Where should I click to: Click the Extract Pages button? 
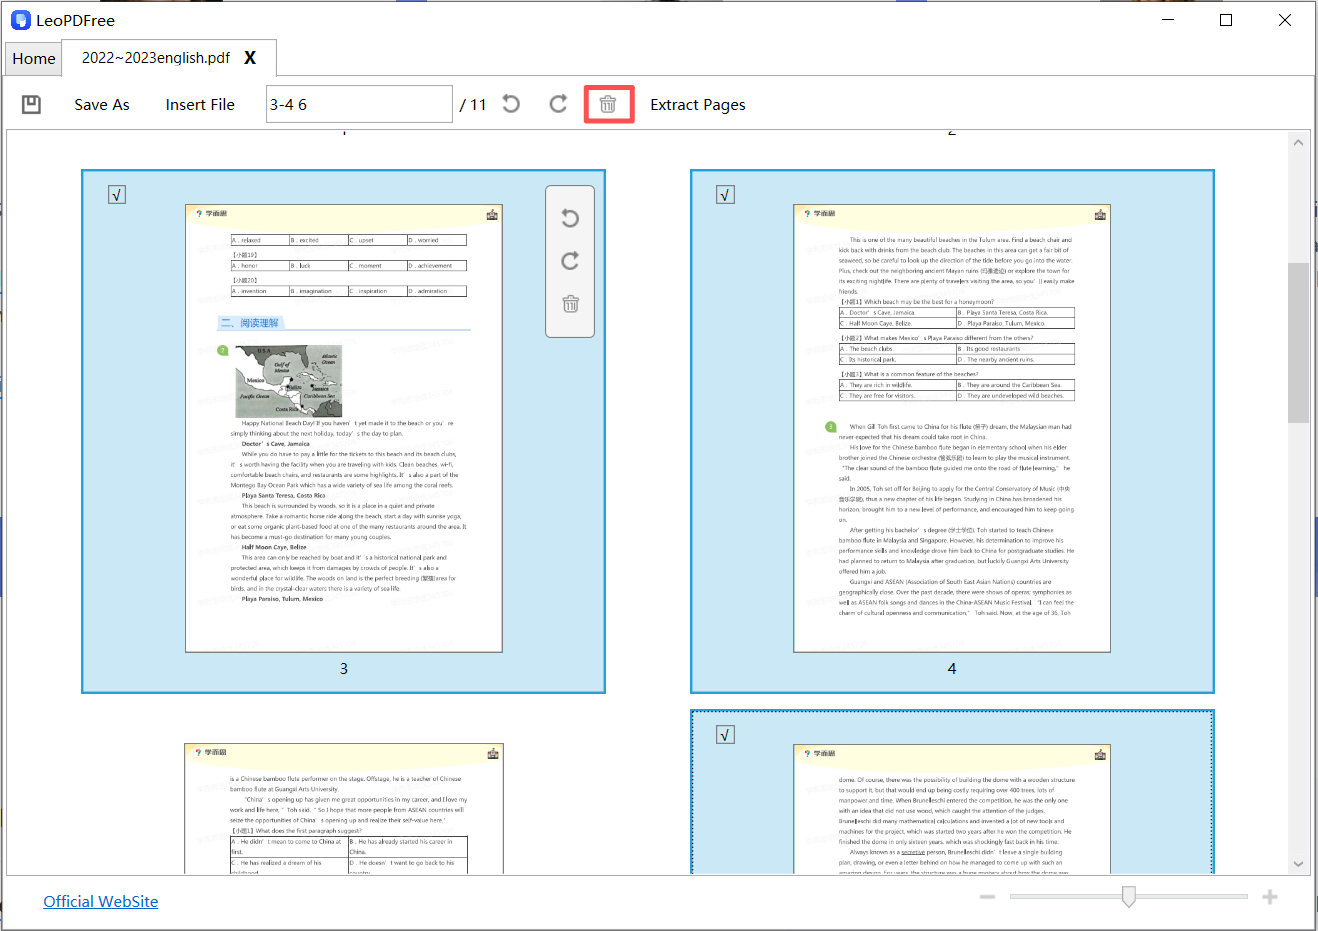[x=698, y=104]
